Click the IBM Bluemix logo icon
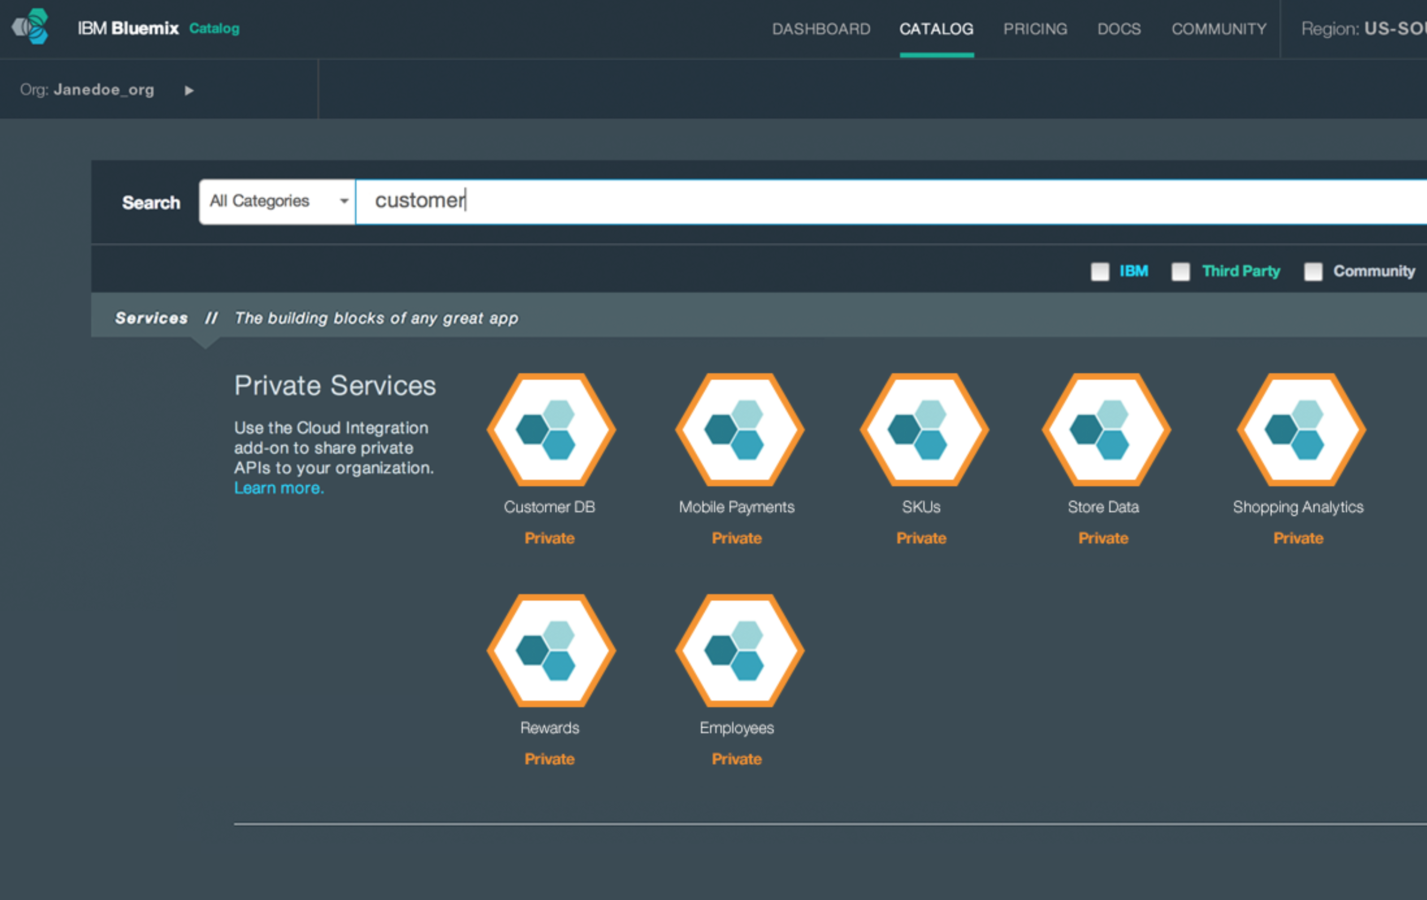Viewport: 1427px width, 900px height. [x=30, y=27]
